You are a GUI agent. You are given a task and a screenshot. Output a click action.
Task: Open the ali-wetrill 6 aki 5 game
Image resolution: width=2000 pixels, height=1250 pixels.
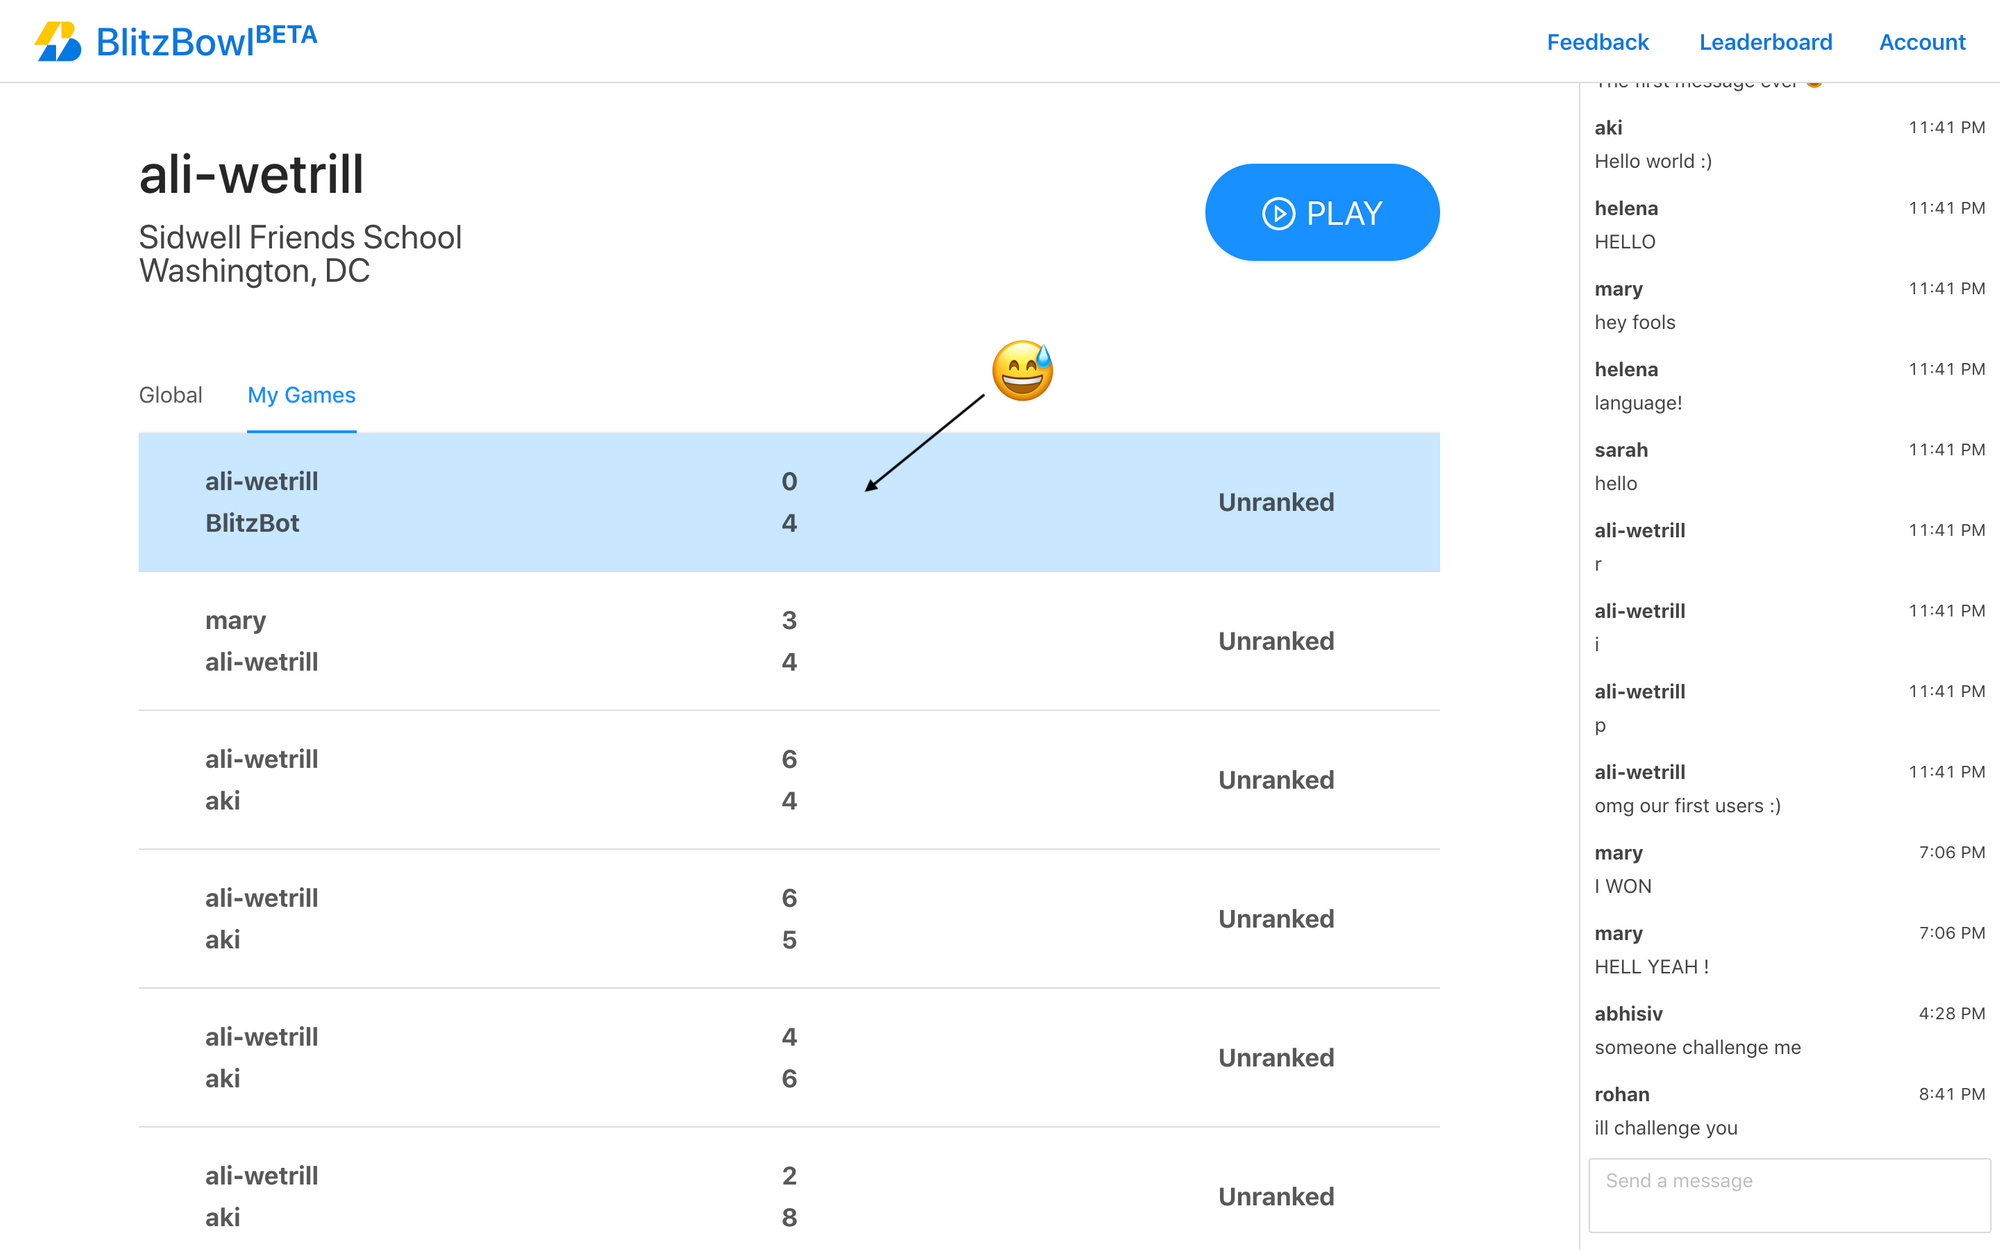click(x=788, y=919)
